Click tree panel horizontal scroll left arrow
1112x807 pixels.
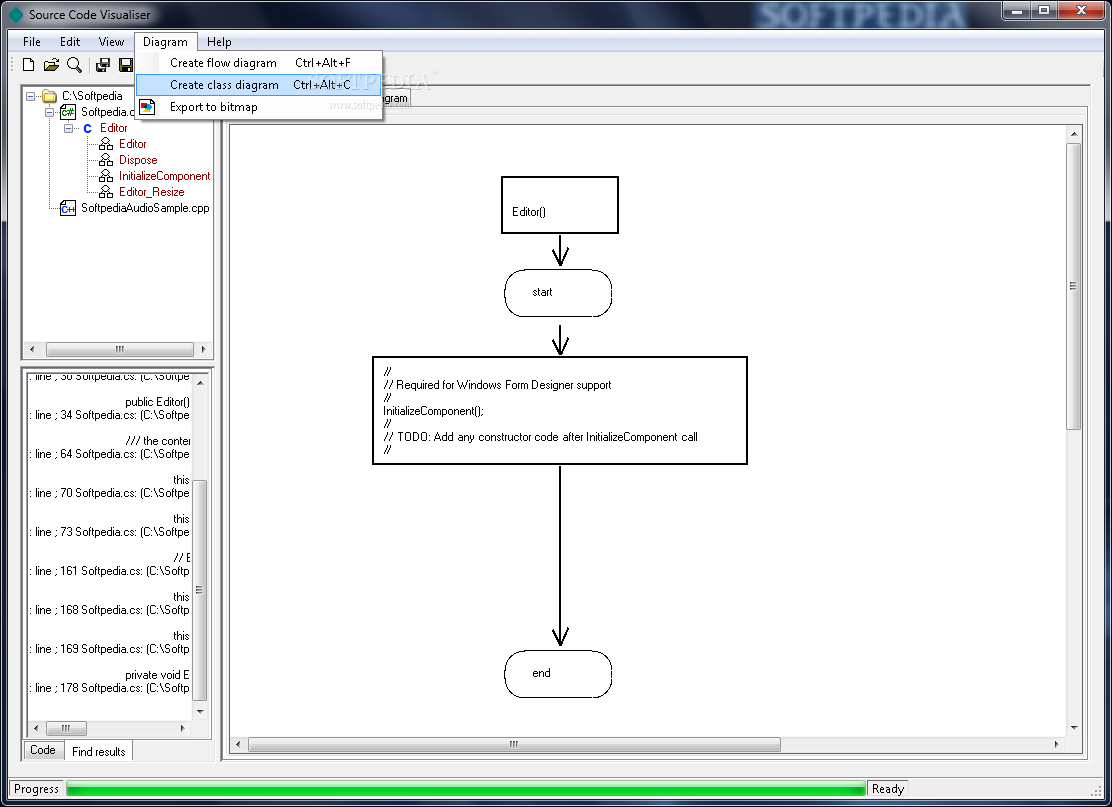(32, 350)
